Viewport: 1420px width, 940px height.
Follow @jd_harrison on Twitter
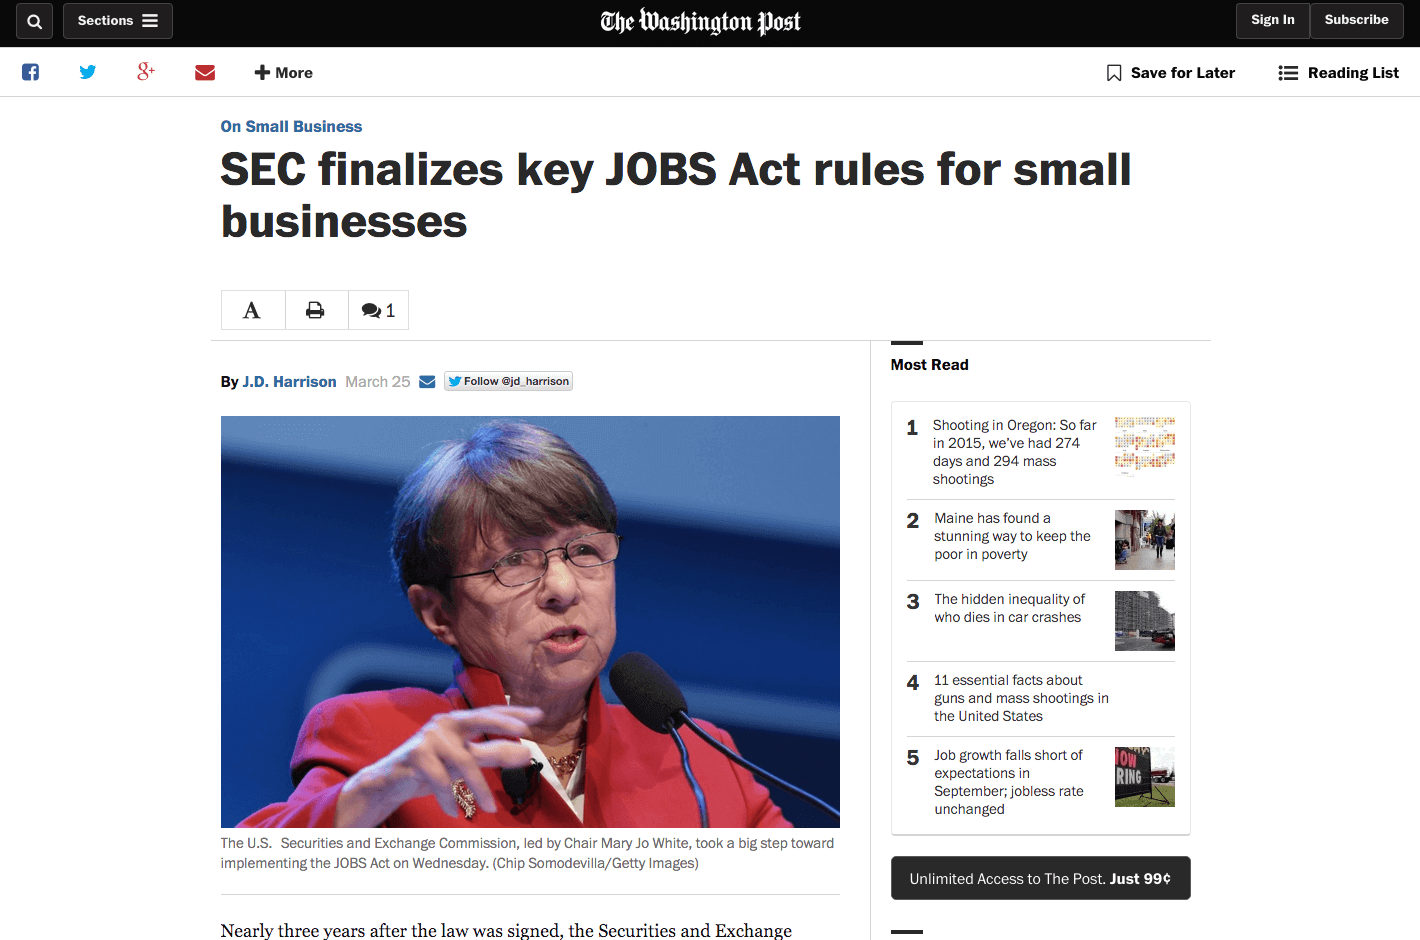pyautogui.click(x=508, y=381)
